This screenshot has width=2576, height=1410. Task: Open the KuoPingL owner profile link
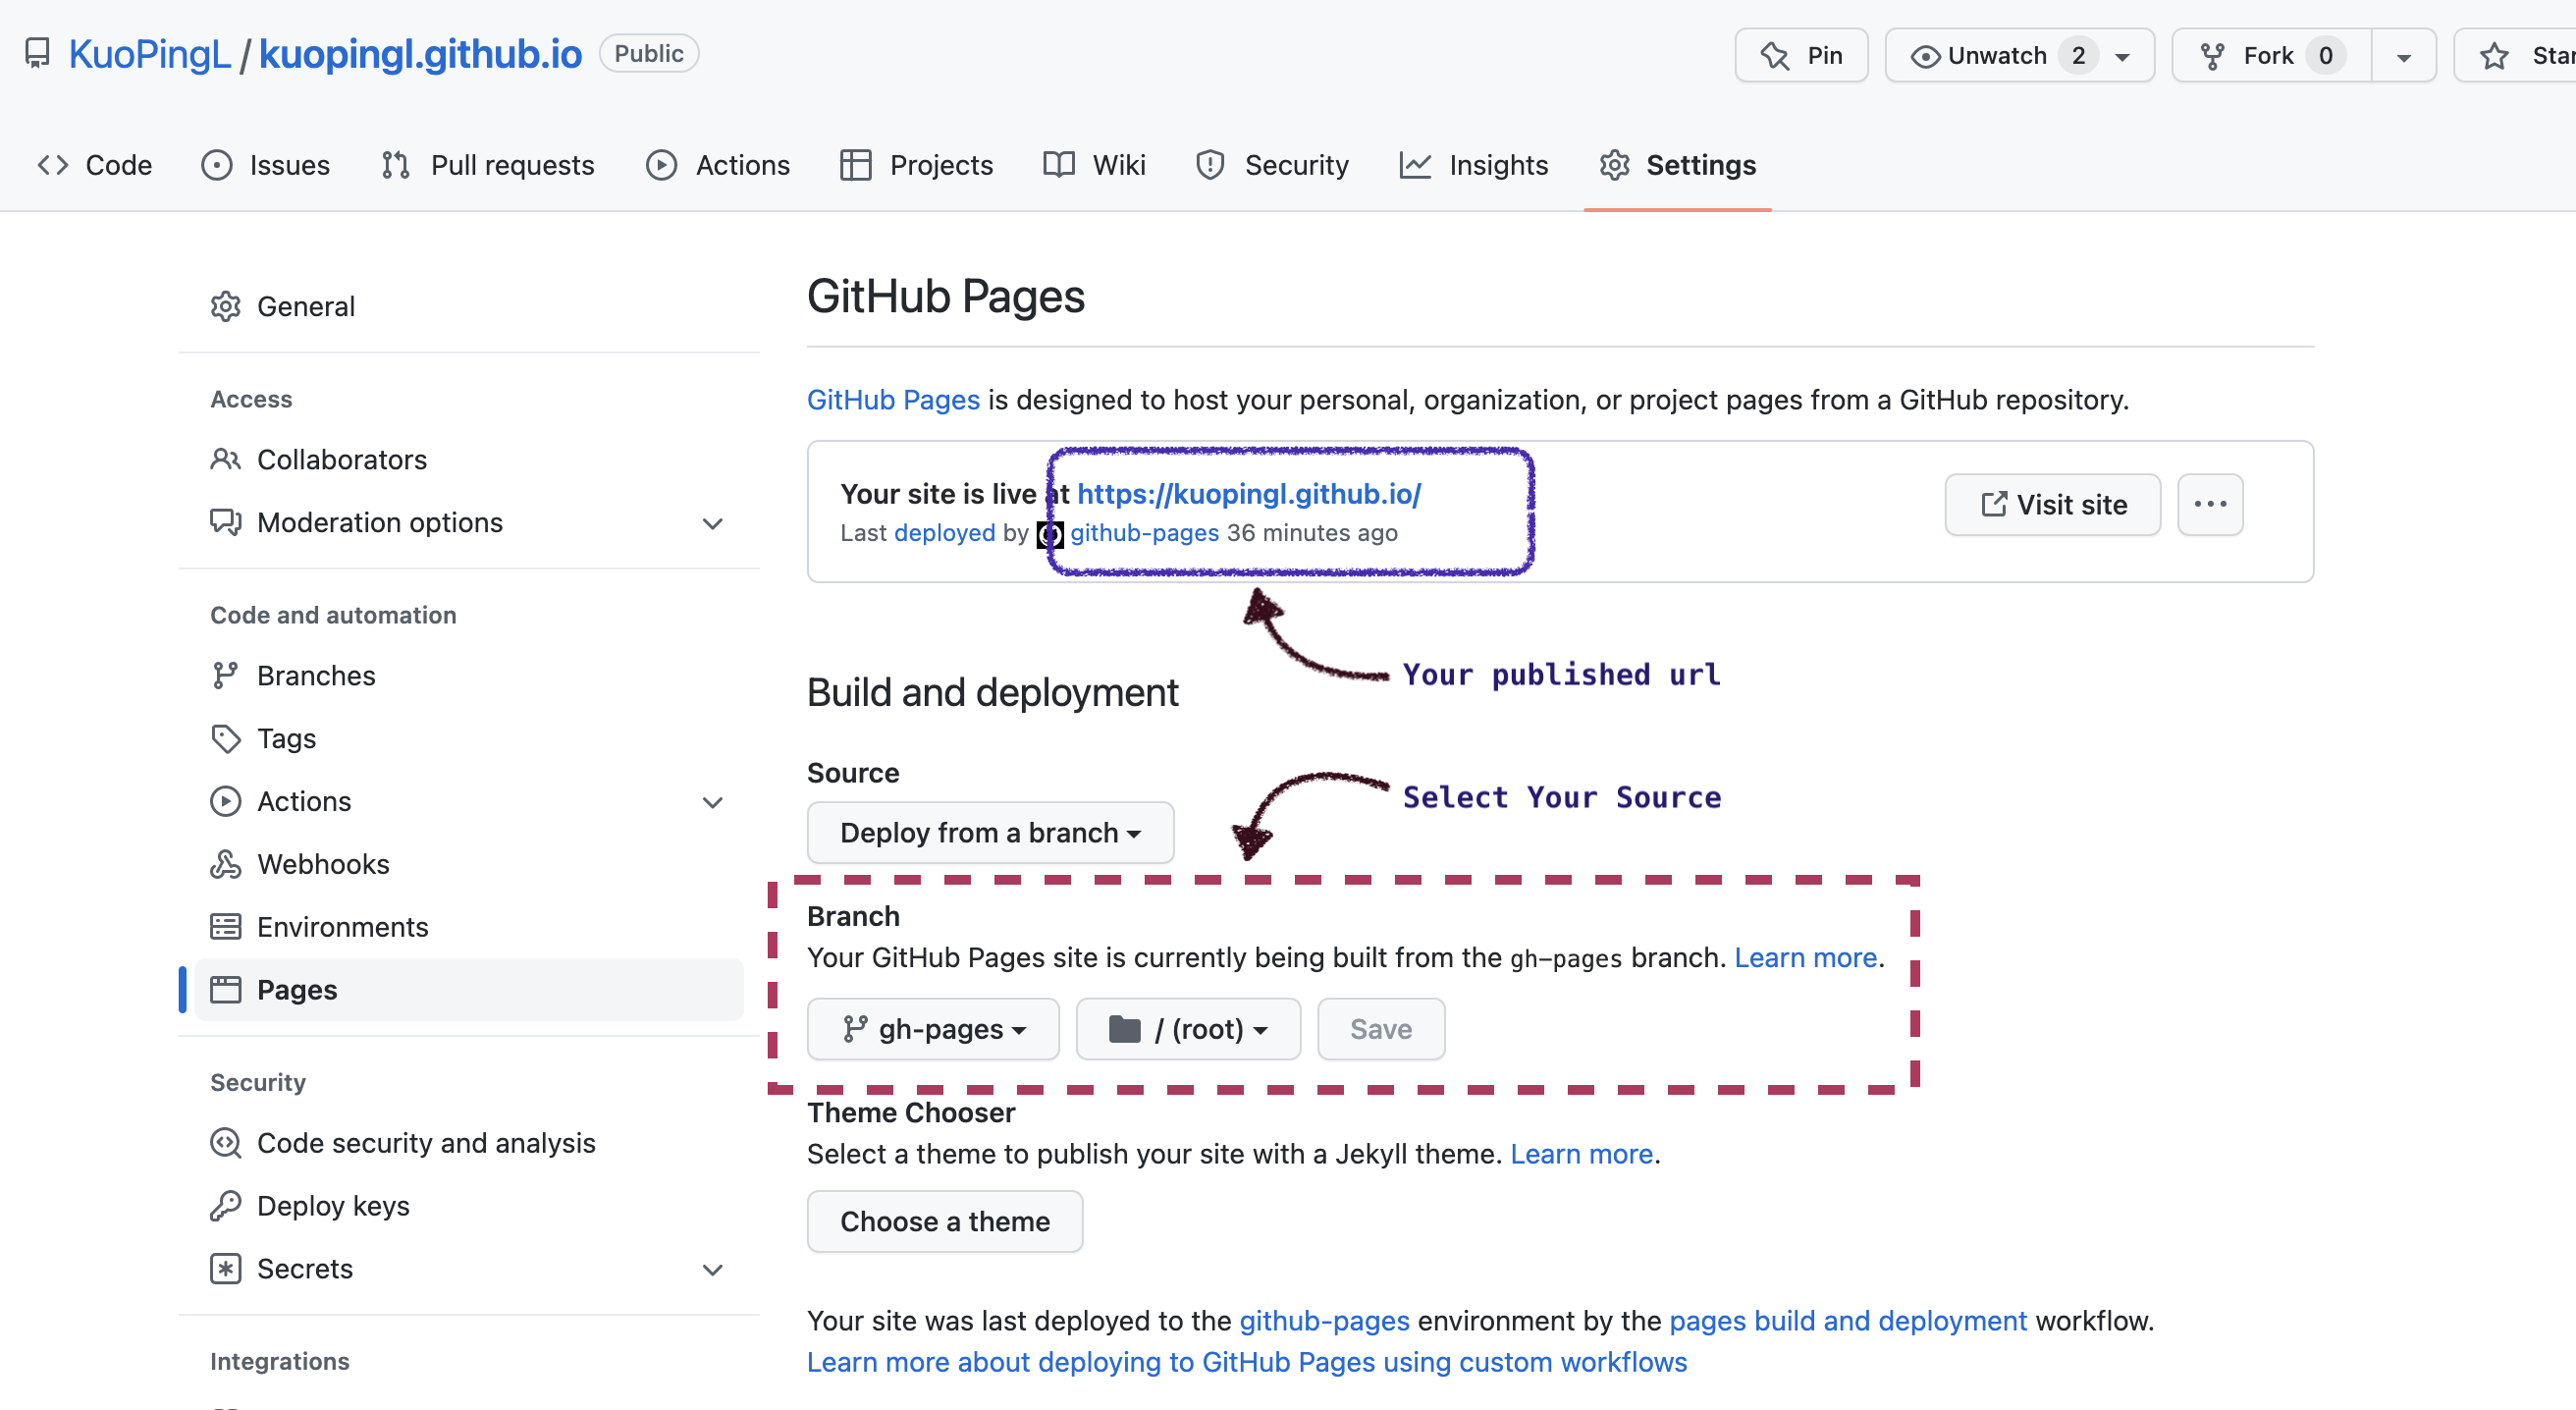tap(149, 54)
